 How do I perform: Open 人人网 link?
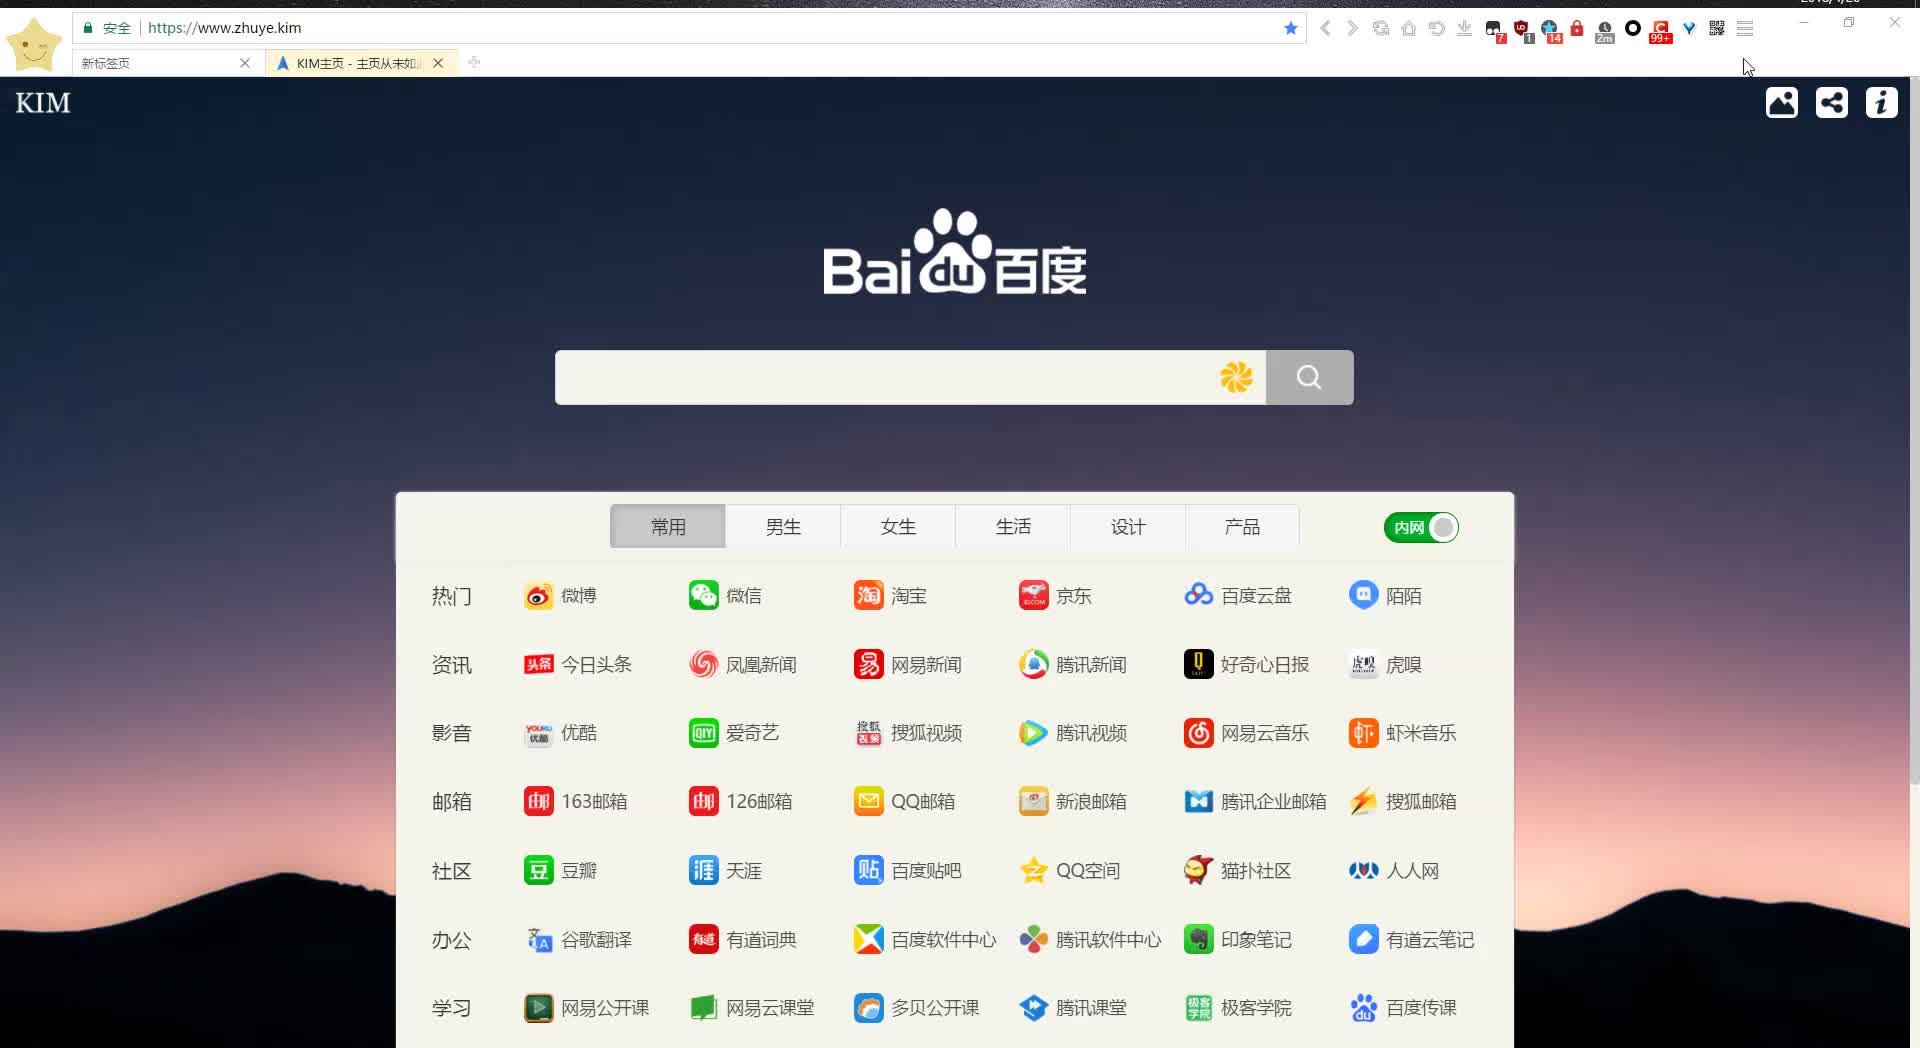[x=1394, y=871]
